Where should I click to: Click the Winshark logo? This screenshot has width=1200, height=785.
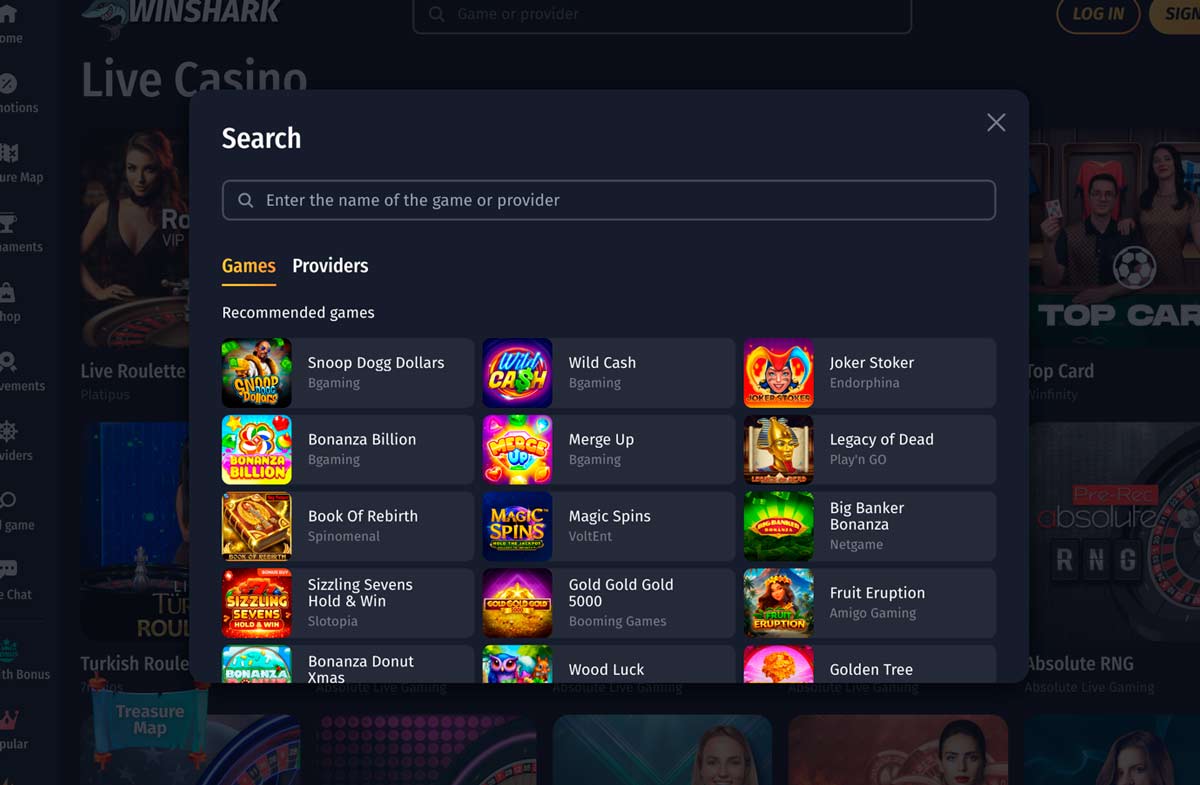pos(181,15)
